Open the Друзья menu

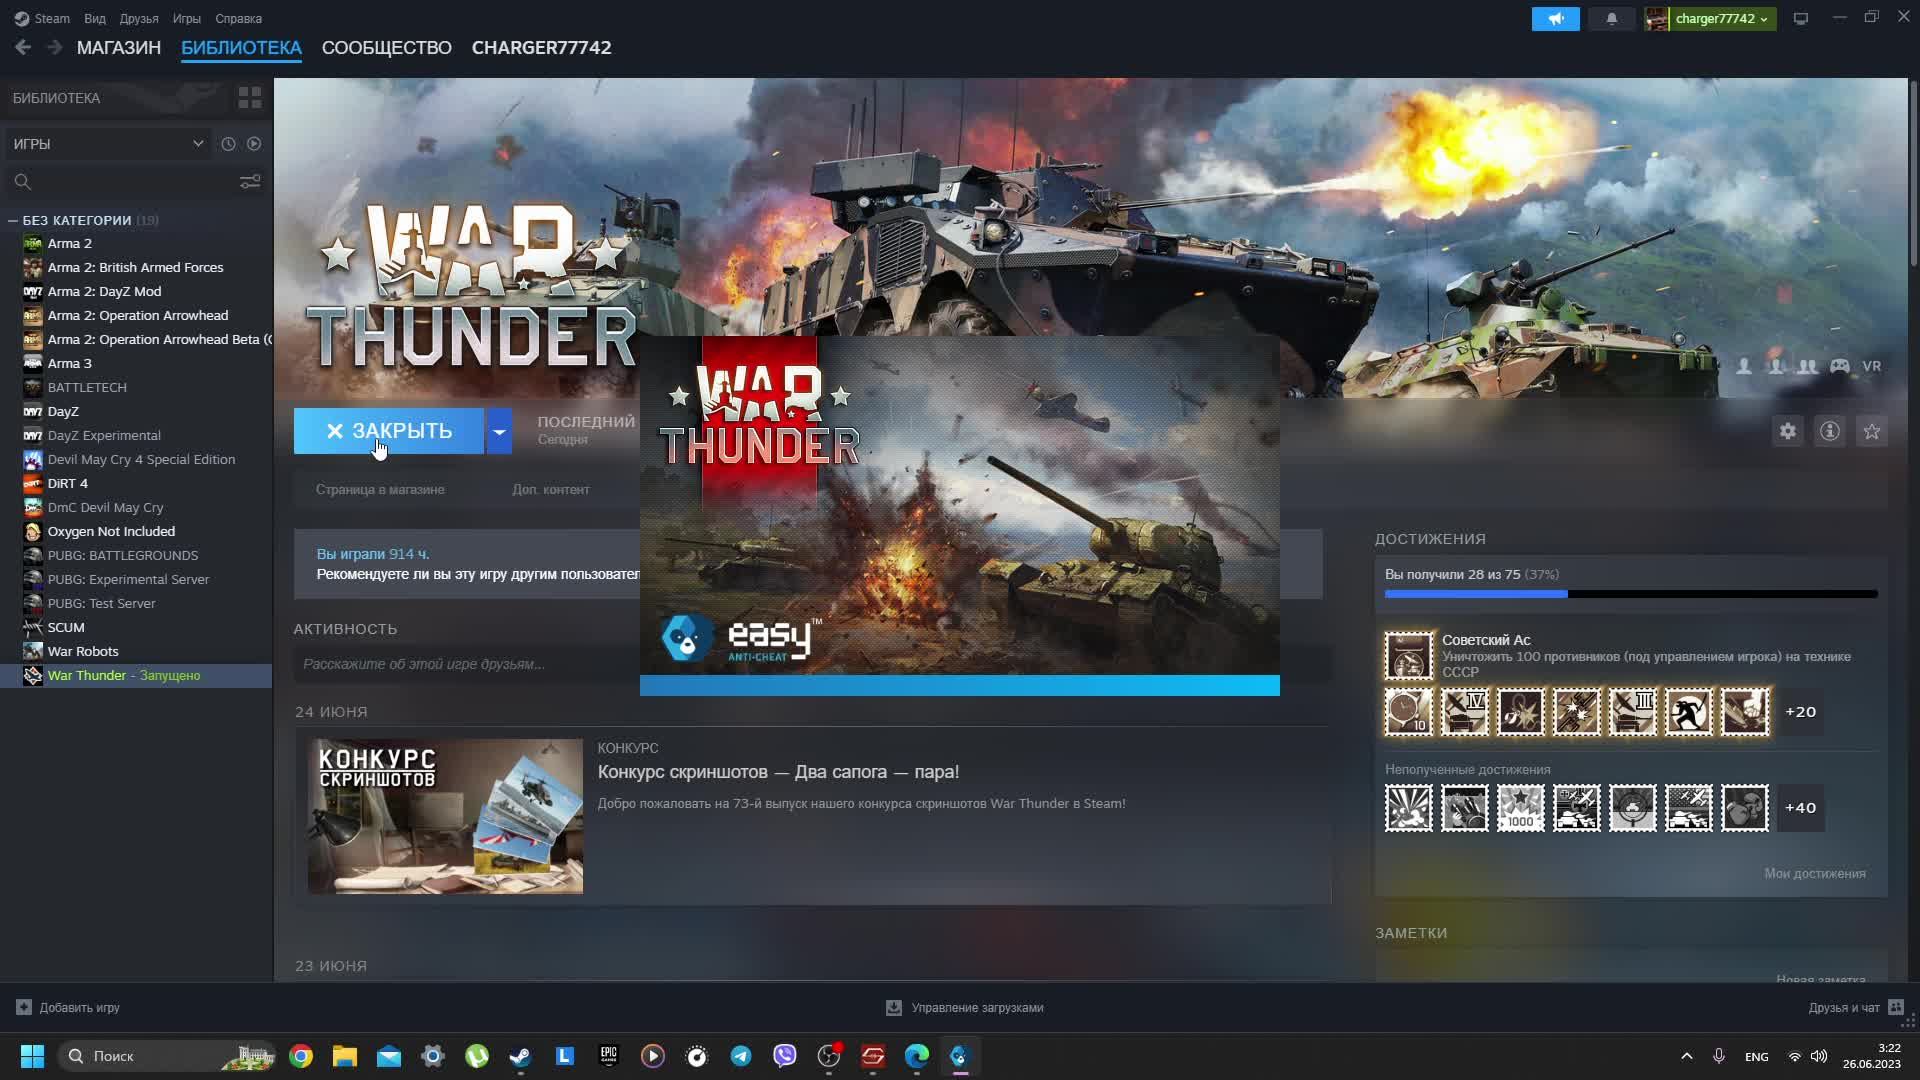click(139, 19)
